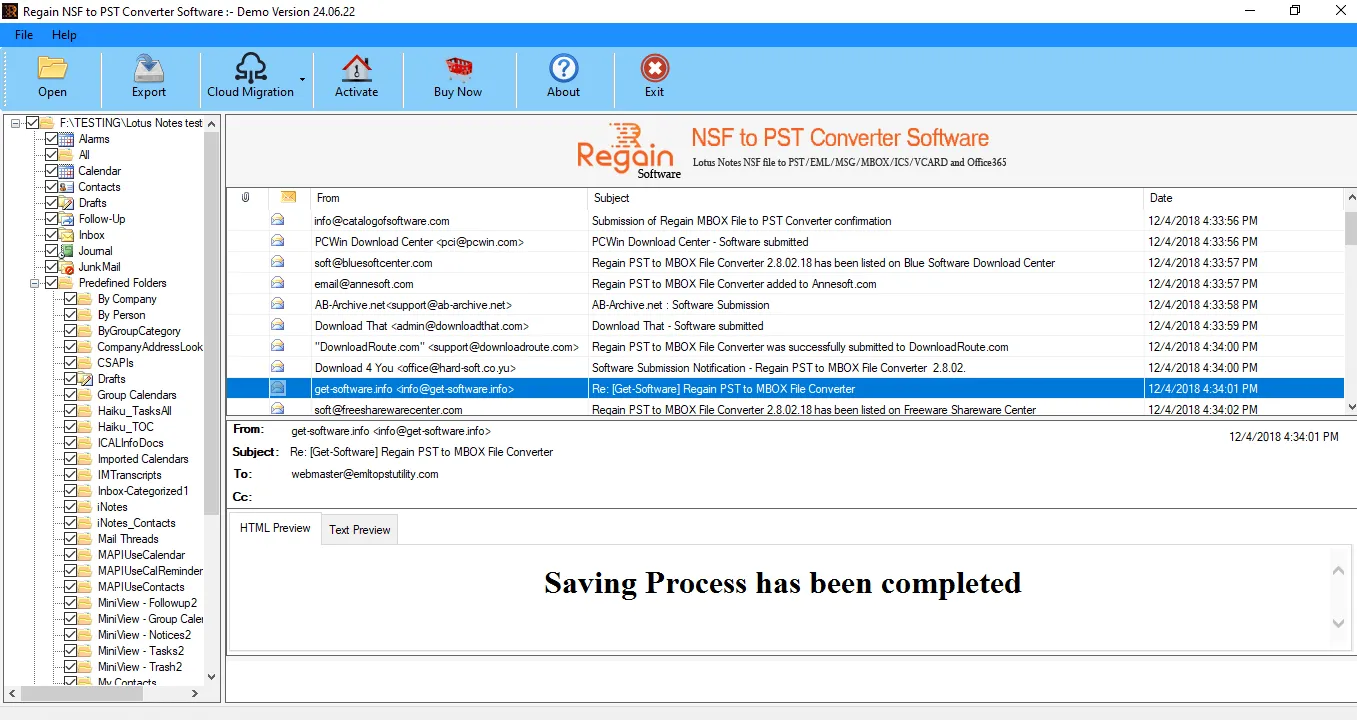This screenshot has height=720, width=1357.
Task: Uncheck the Calendar folder checkbox
Action: coord(52,171)
